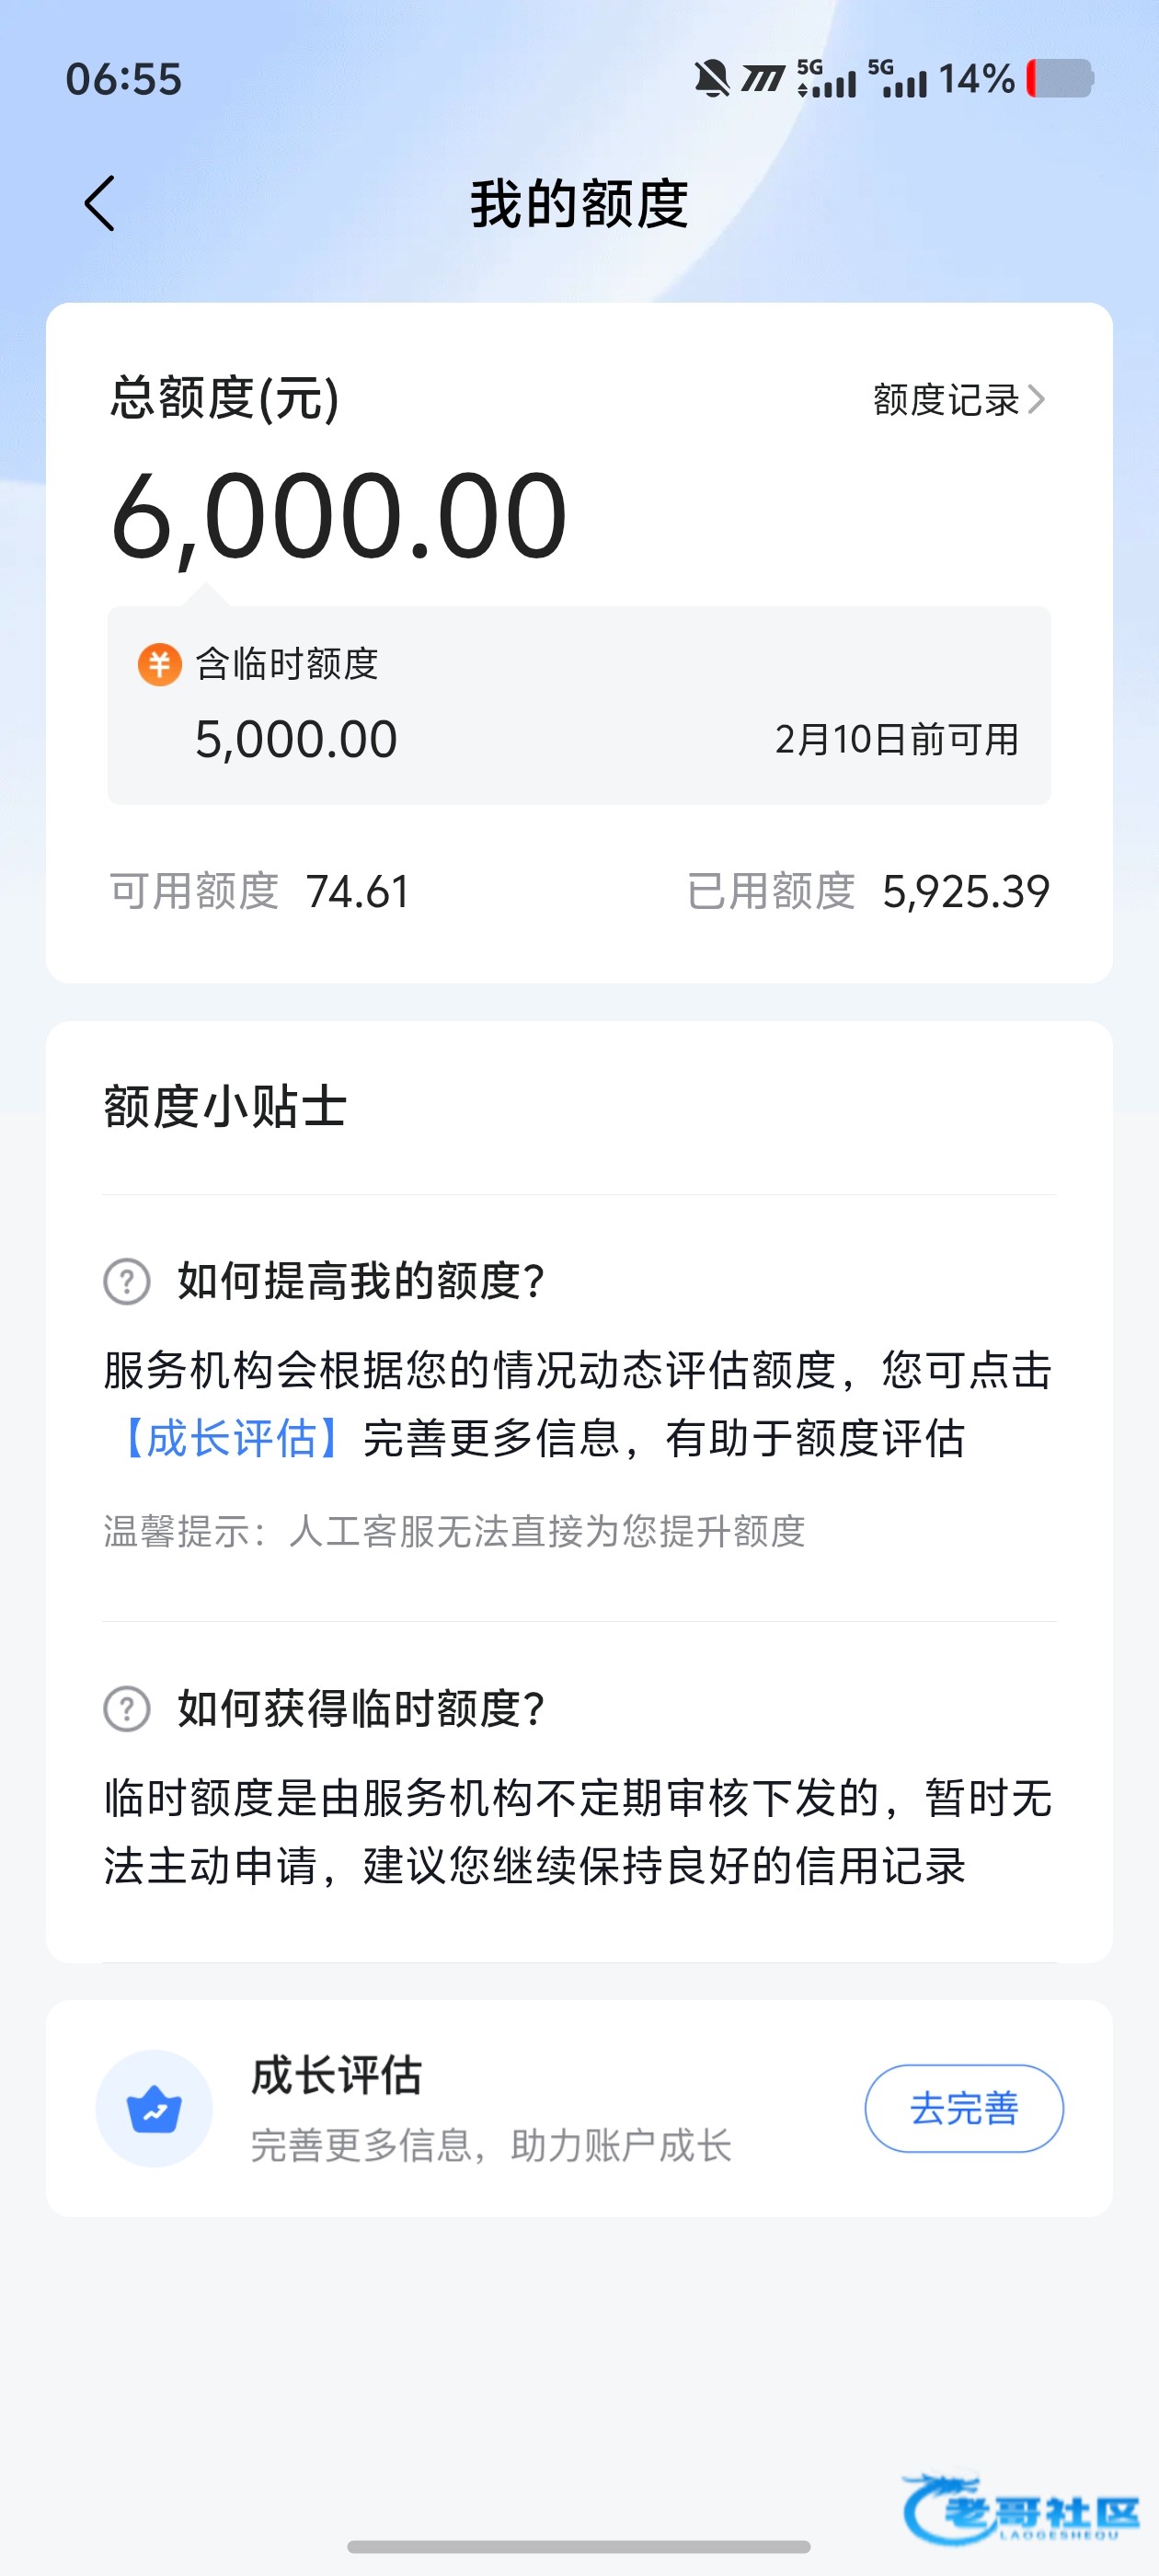Tap the 已用额度 5,925.39 value
The image size is (1159, 2576).
pos(965,891)
